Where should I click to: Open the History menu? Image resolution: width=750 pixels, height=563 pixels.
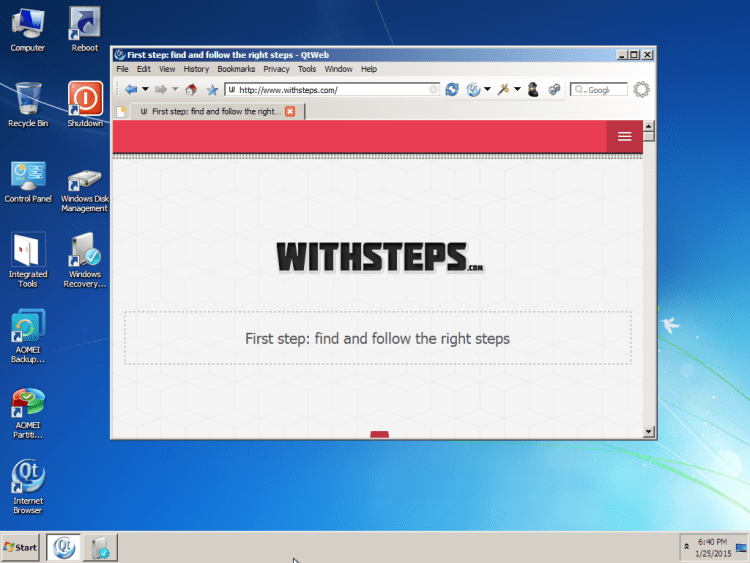pos(196,69)
